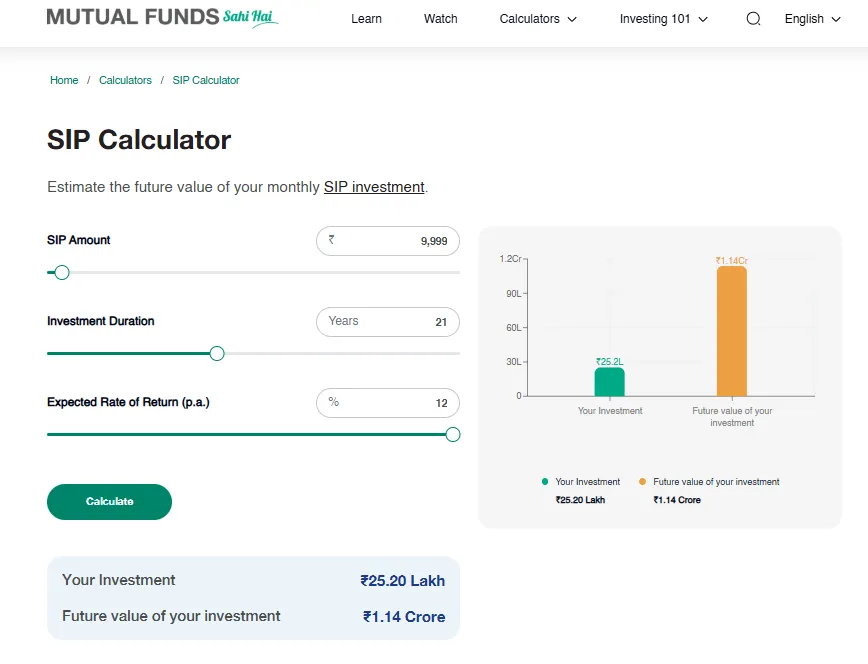Click the ₹1.14Cr chart bar label
Screen dimensions: 868x664
coord(732,260)
